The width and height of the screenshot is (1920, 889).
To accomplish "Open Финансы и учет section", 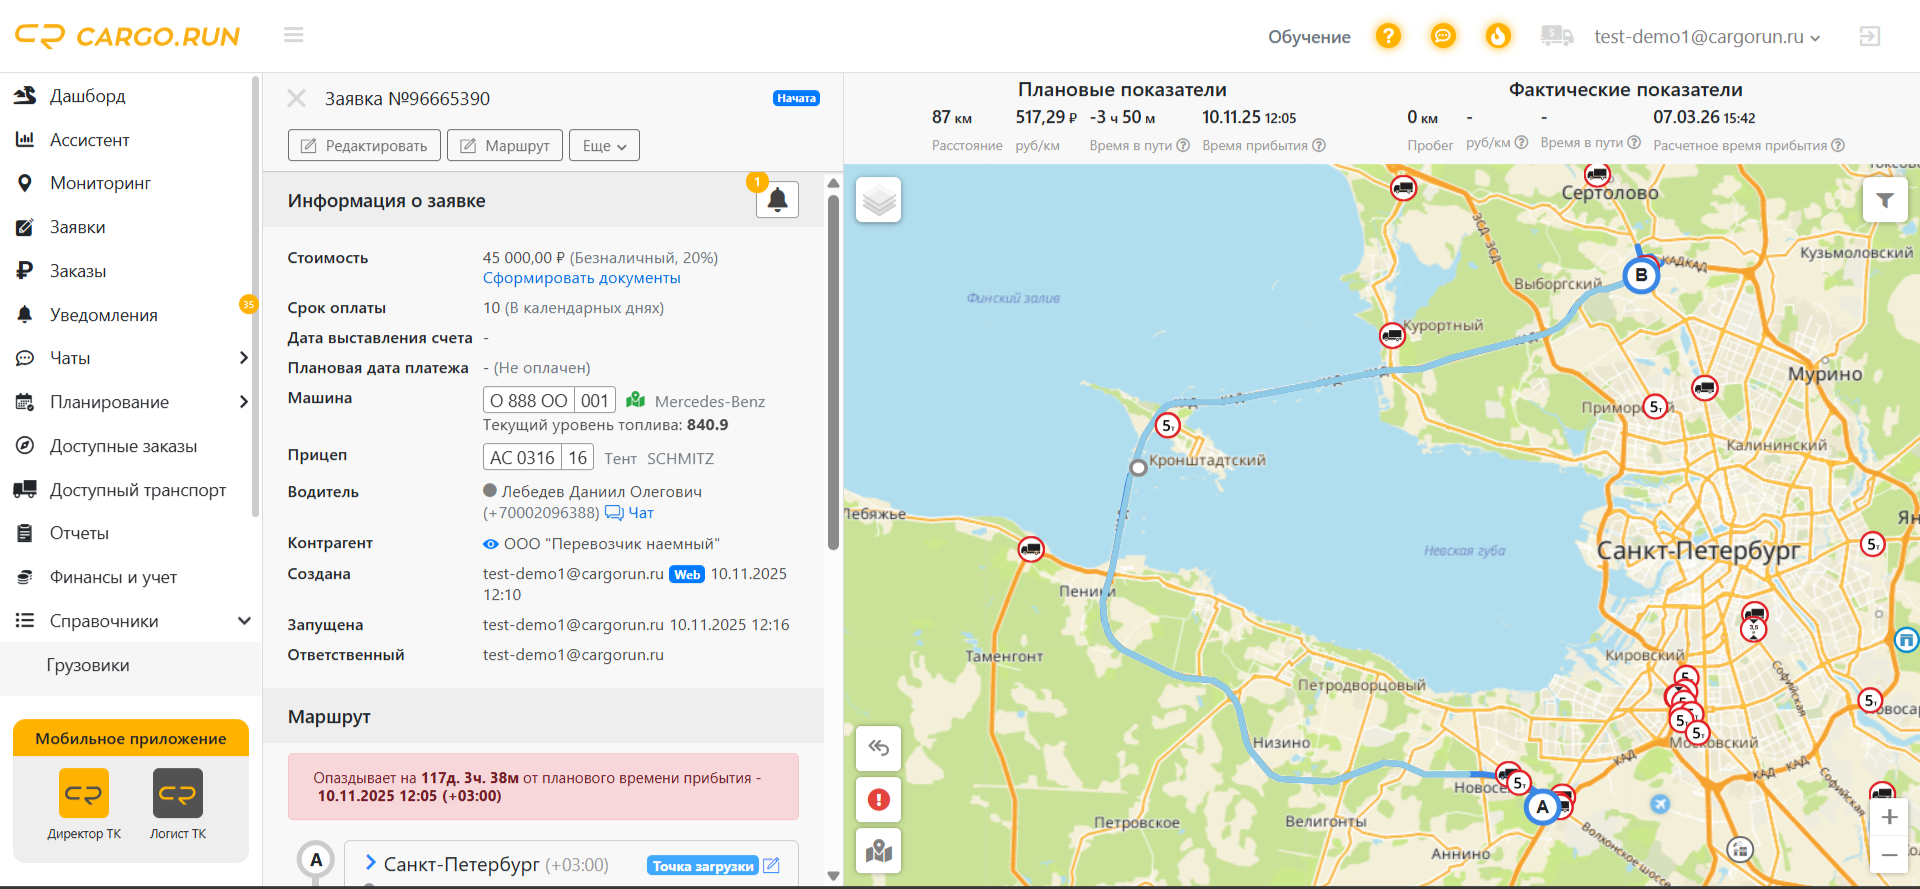I will [x=113, y=577].
